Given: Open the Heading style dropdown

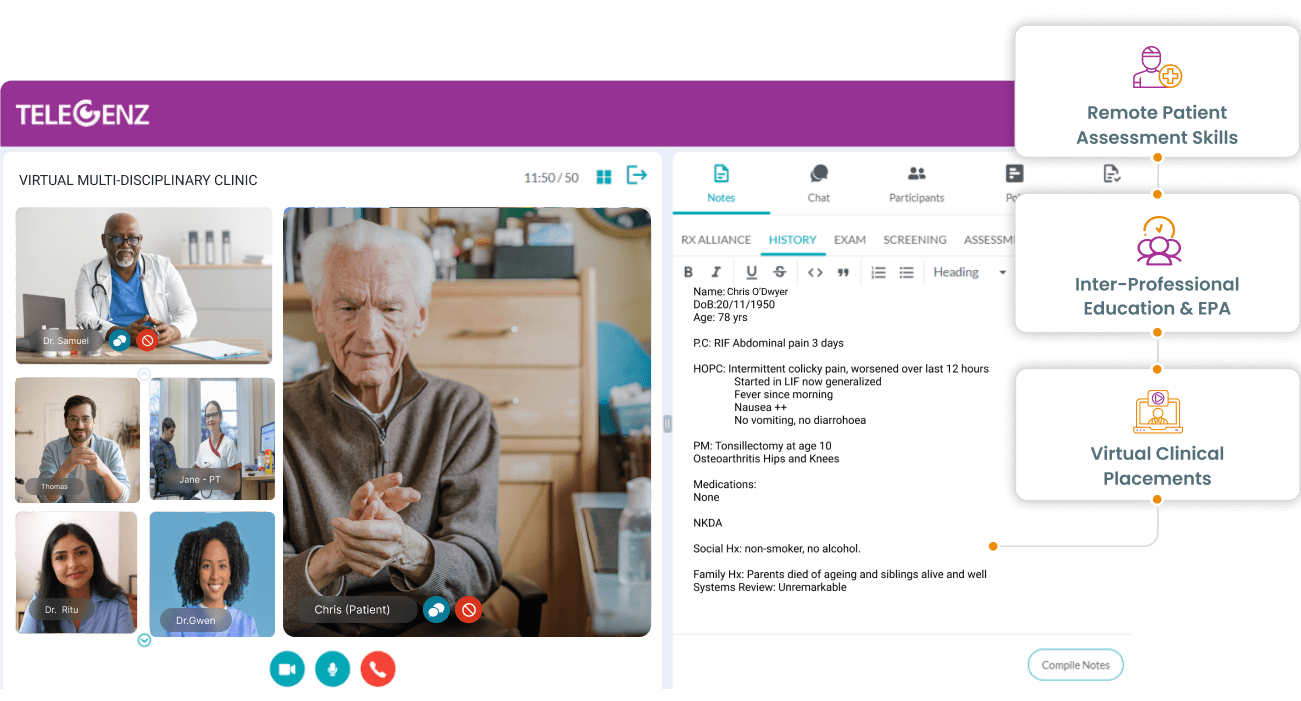Looking at the screenshot, I should [967, 271].
